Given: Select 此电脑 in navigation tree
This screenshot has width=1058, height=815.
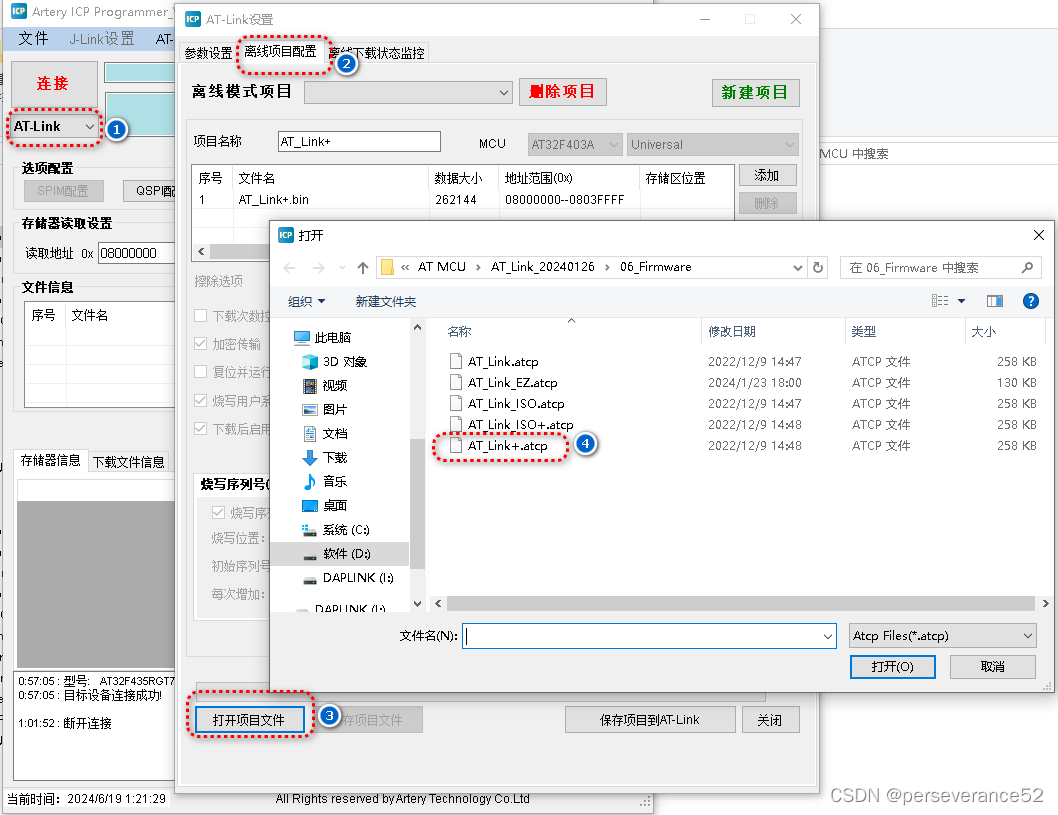Looking at the screenshot, I should pos(323,337).
